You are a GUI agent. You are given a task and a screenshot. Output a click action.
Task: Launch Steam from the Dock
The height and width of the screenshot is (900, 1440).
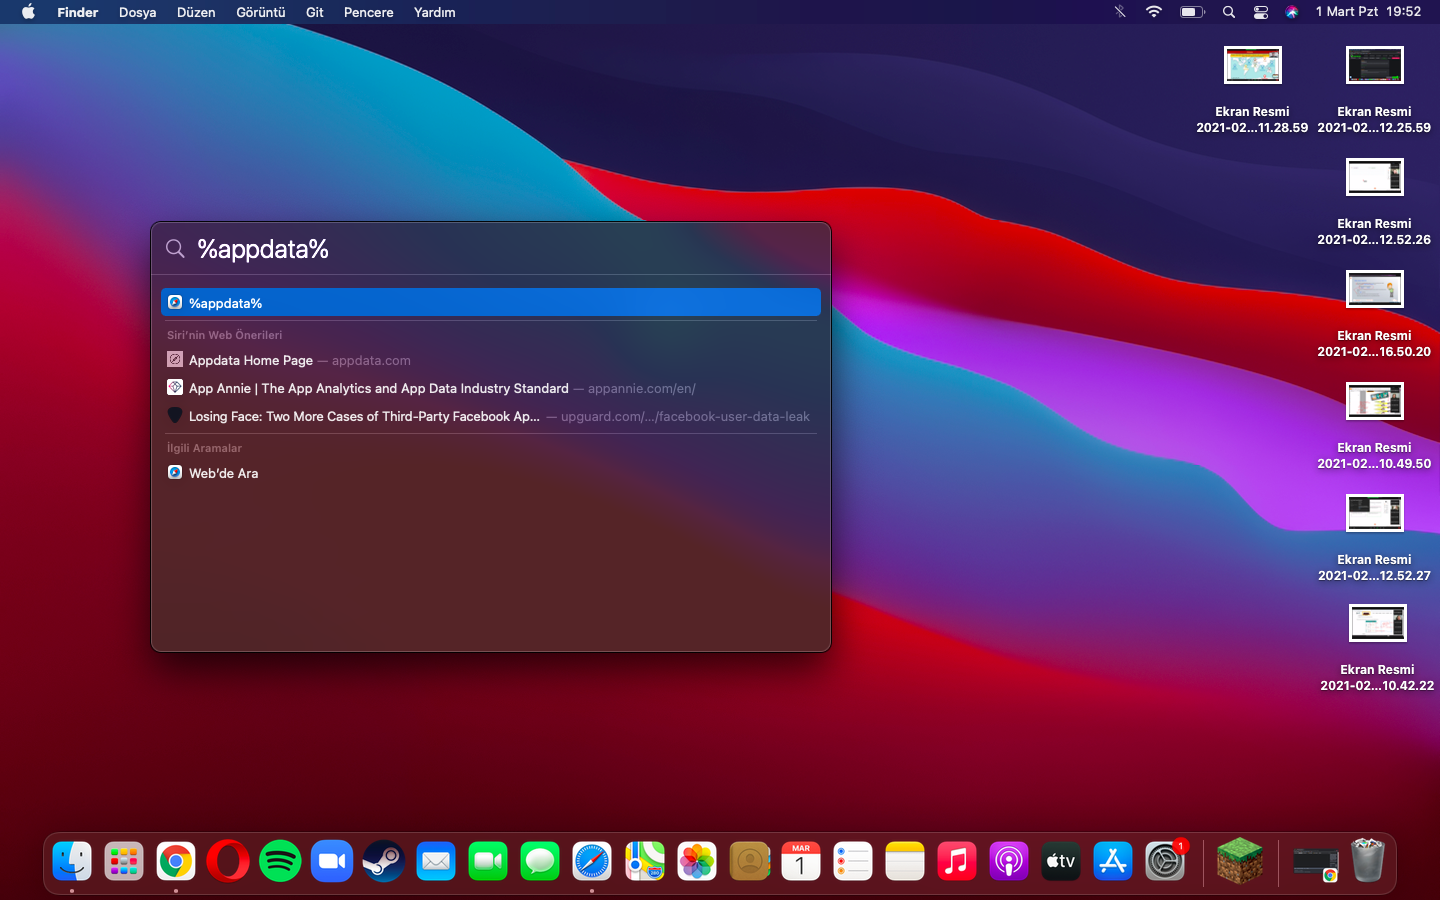click(384, 861)
